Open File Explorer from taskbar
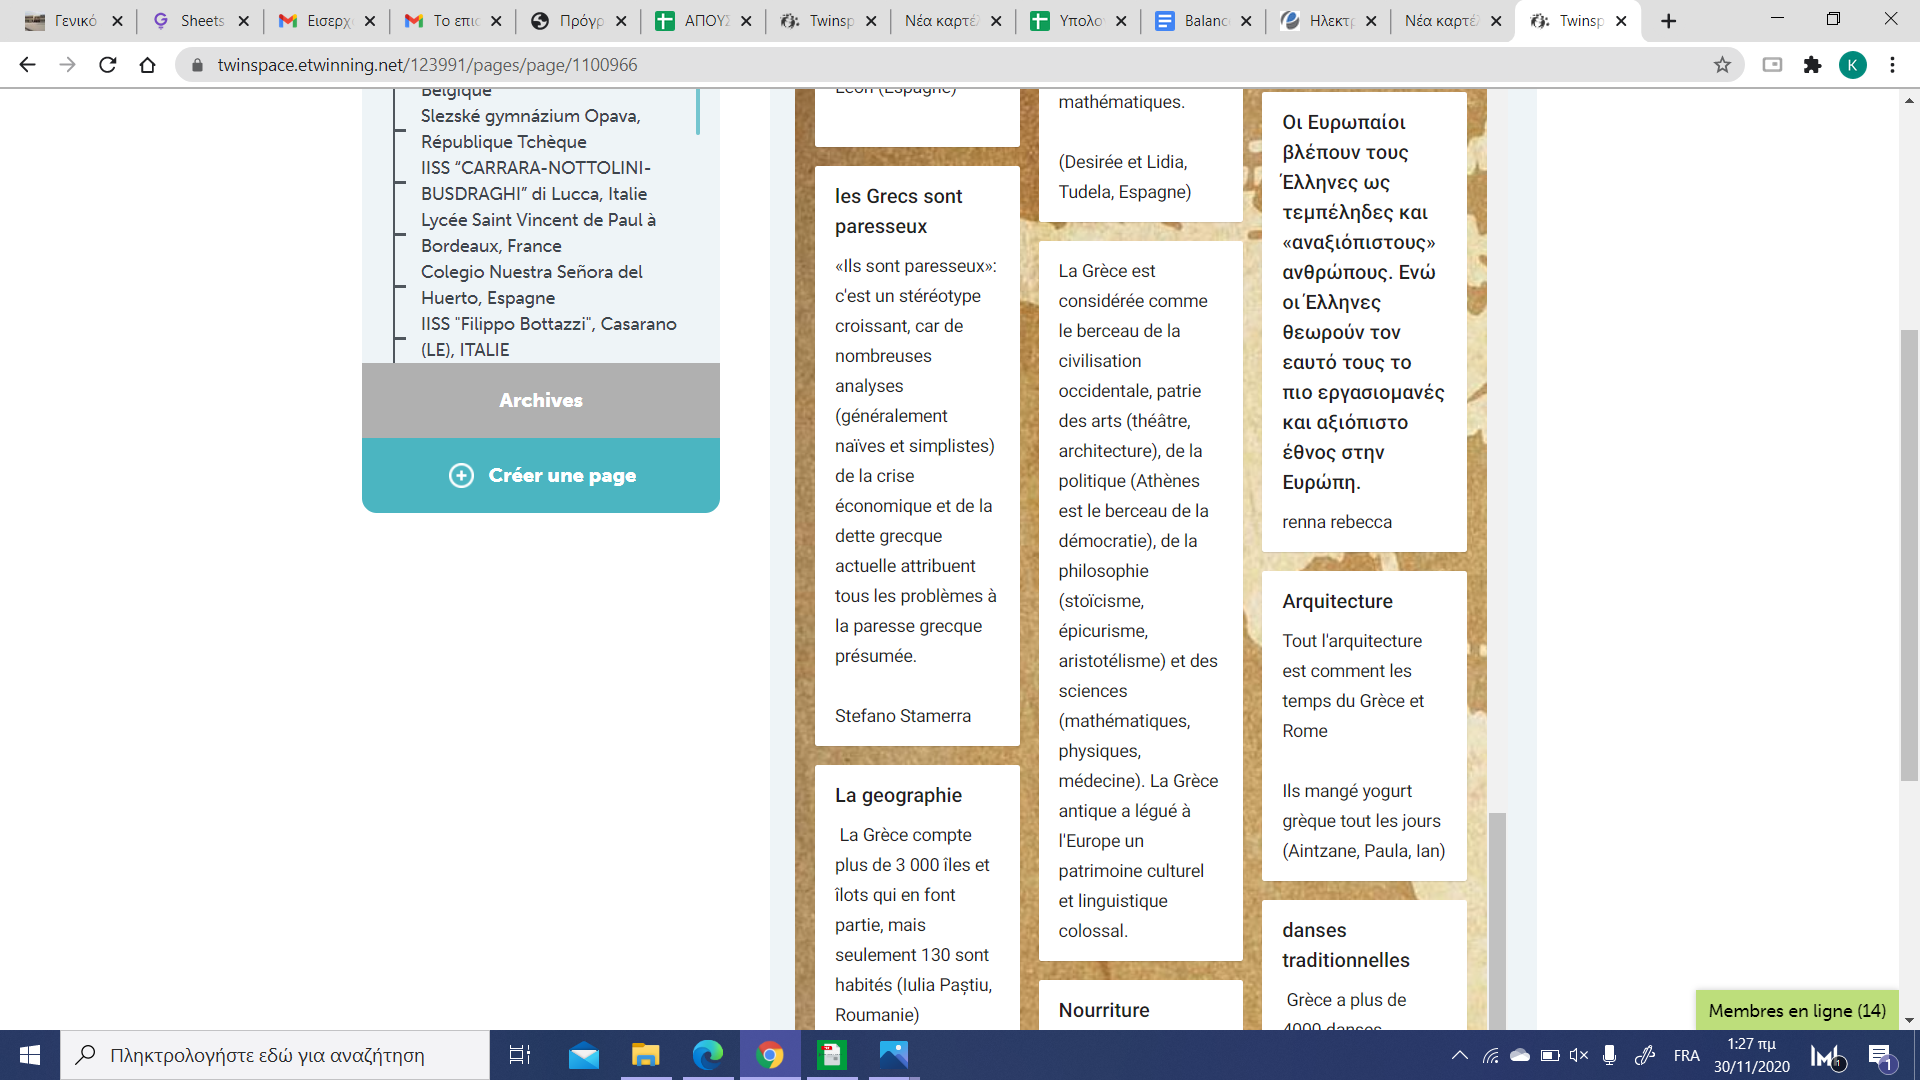1920x1080 pixels. [645, 1055]
